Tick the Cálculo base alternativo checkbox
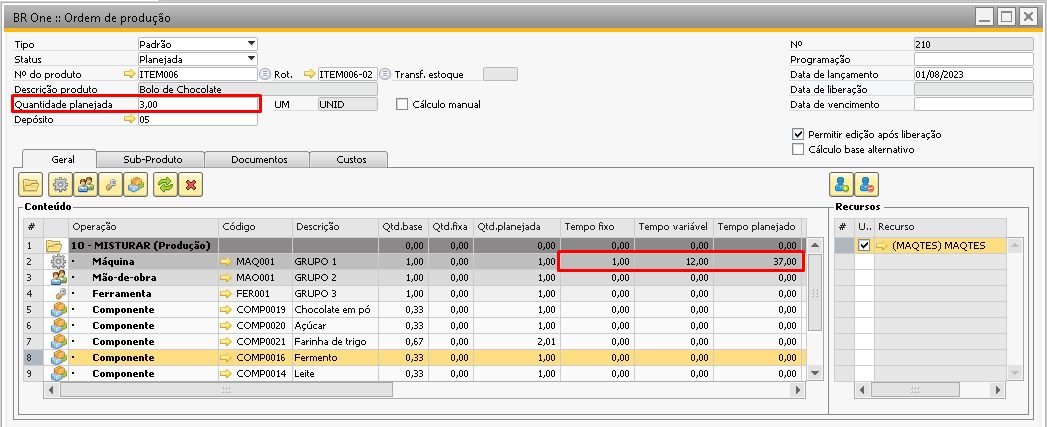 click(x=798, y=150)
